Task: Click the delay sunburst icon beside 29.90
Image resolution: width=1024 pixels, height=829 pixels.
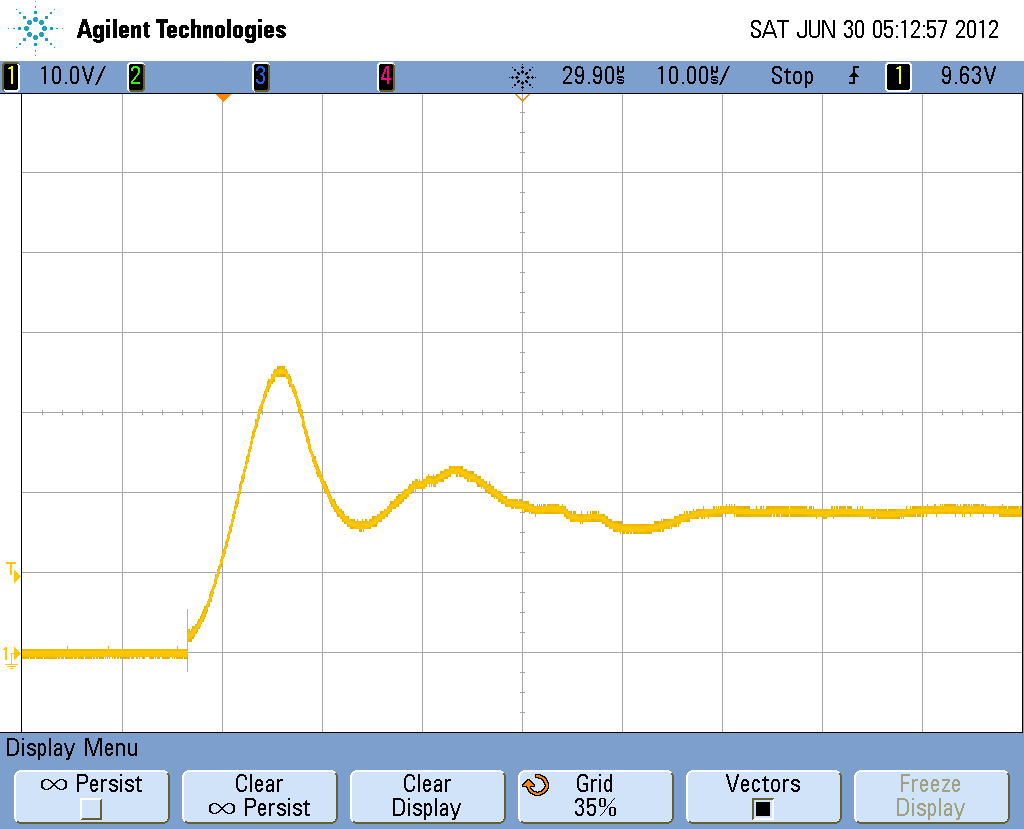Action: click(522, 76)
